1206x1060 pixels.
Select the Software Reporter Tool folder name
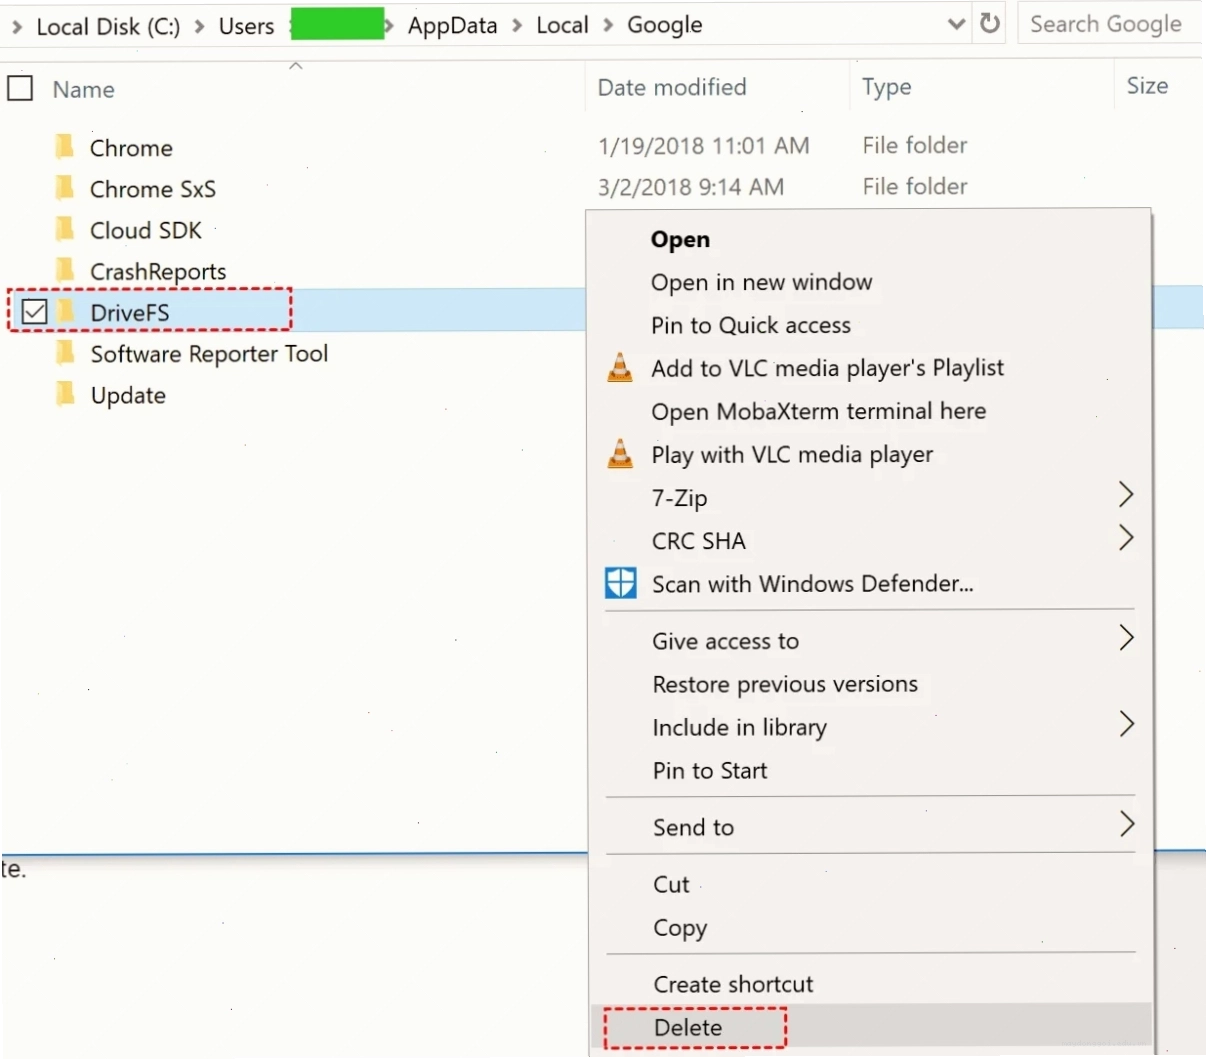pyautogui.click(x=209, y=354)
